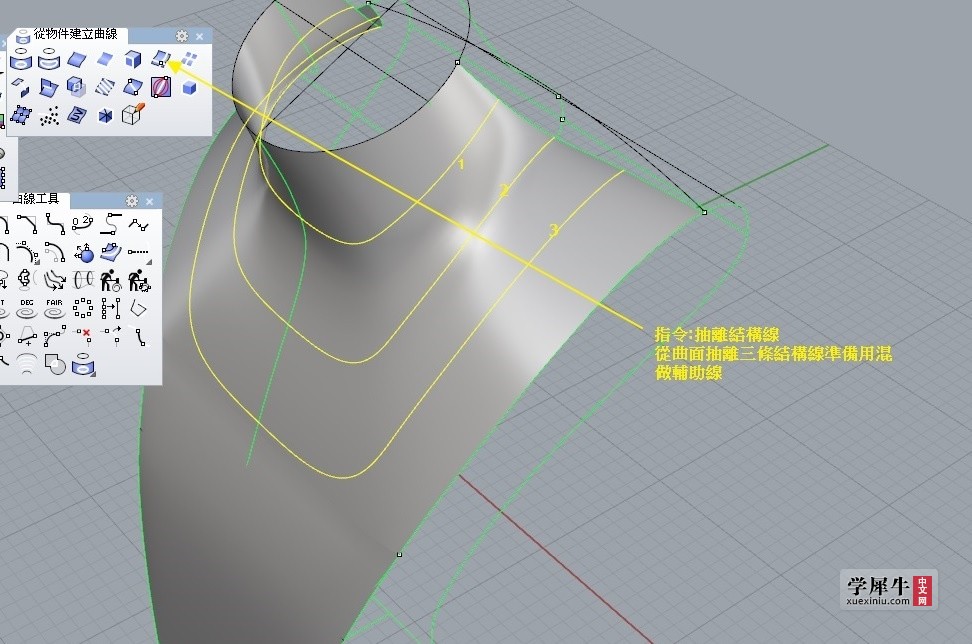Screen dimensions: 972x644
Task: Click the Match curve icon with two bars
Action: (111, 224)
